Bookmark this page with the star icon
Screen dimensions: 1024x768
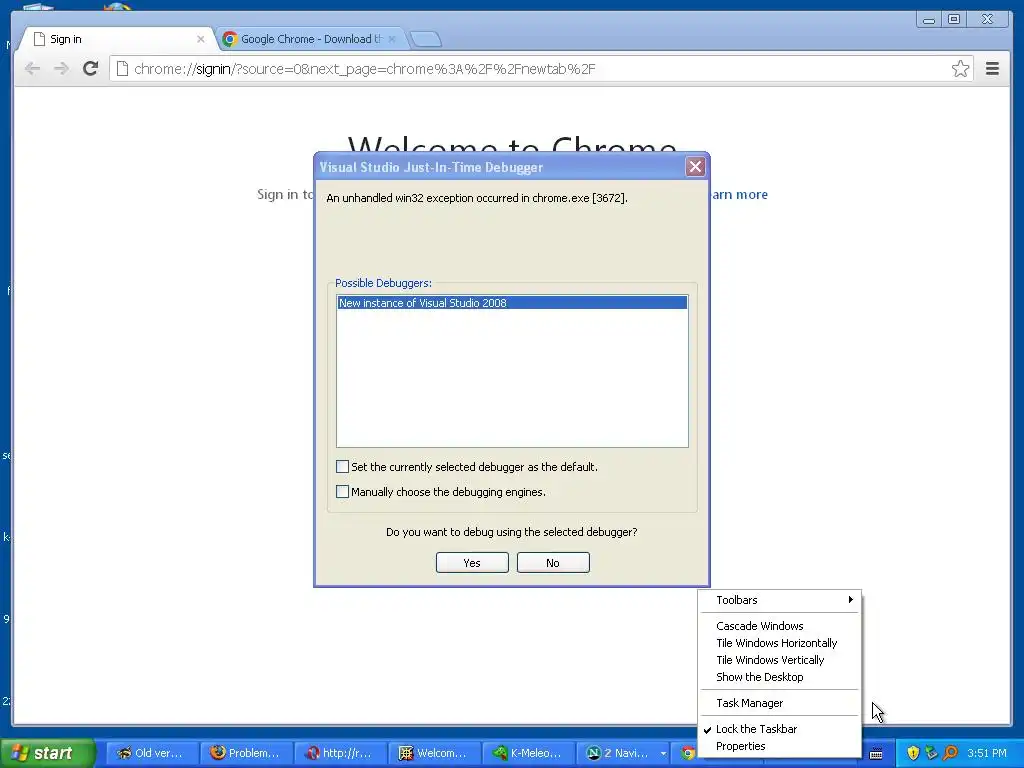click(960, 69)
